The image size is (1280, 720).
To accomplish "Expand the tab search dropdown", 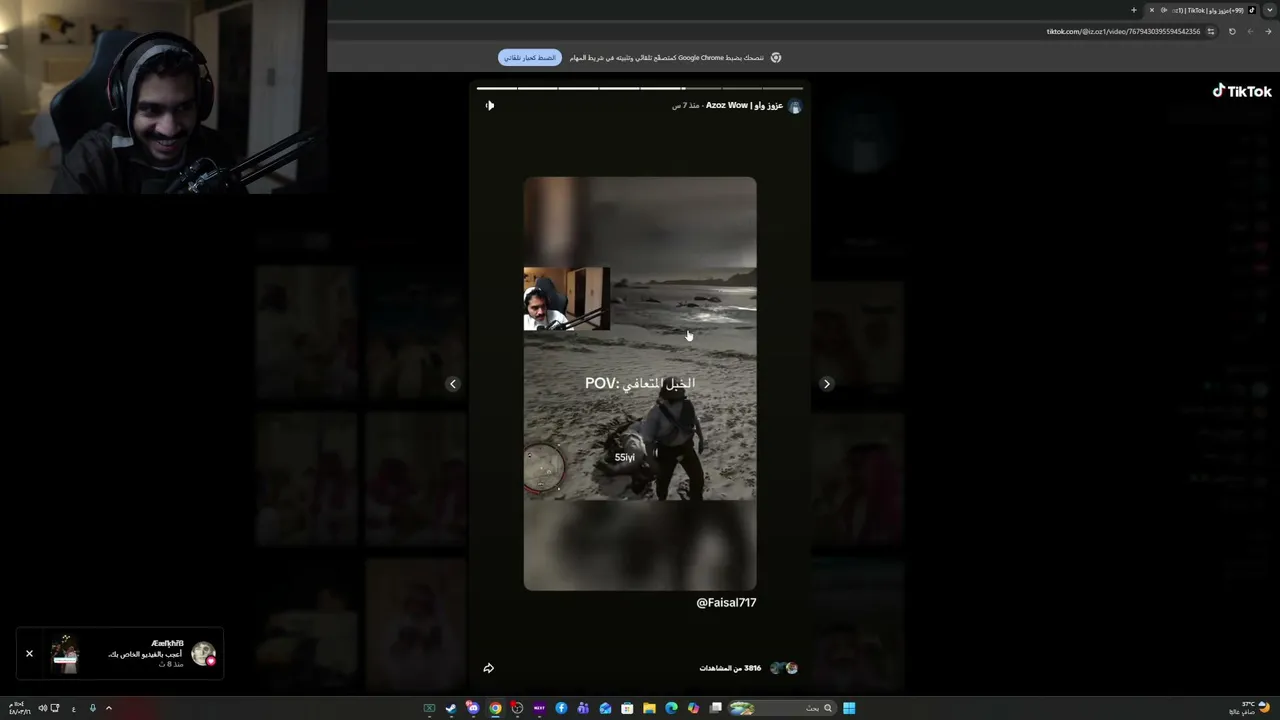I will (1269, 10).
